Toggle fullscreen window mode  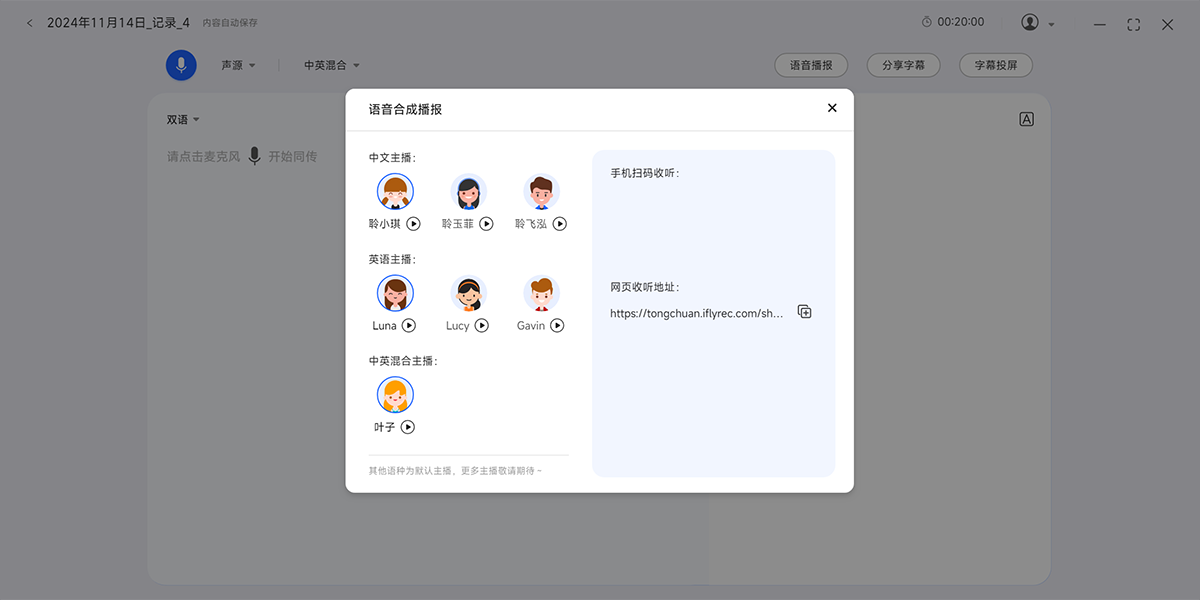[x=1133, y=24]
